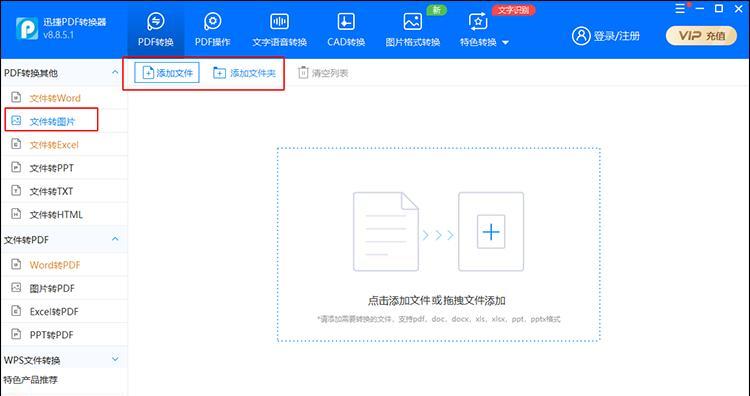Open the PDF转换 tab
Screen dimensions: 750x396
pos(155,29)
